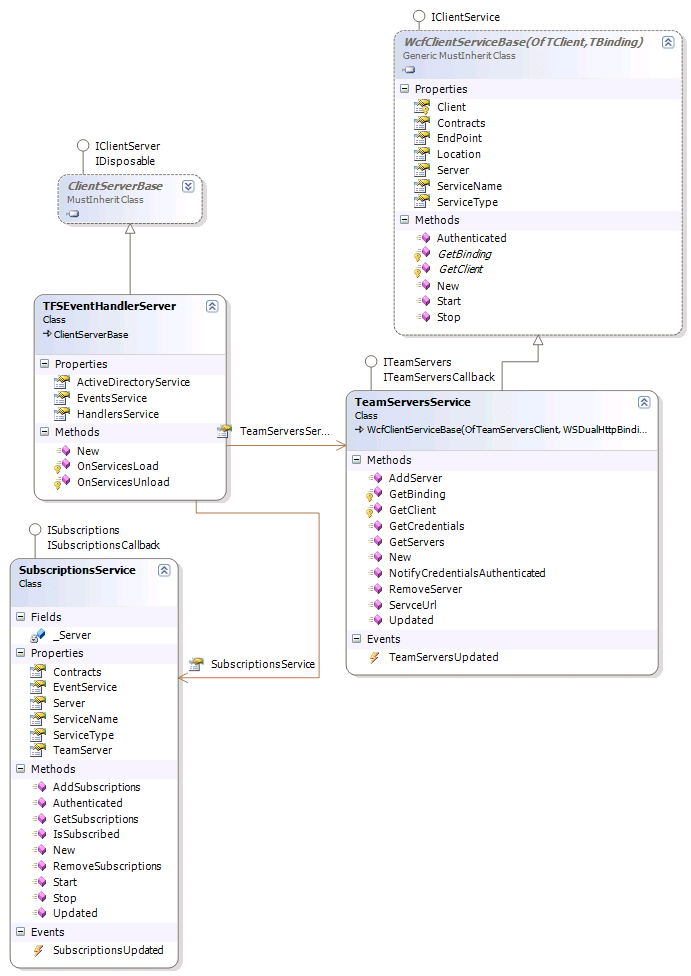Collapse the Properties section in TFSEventHandlerServer
Viewport: 691px width, 976px height.
(x=44, y=364)
